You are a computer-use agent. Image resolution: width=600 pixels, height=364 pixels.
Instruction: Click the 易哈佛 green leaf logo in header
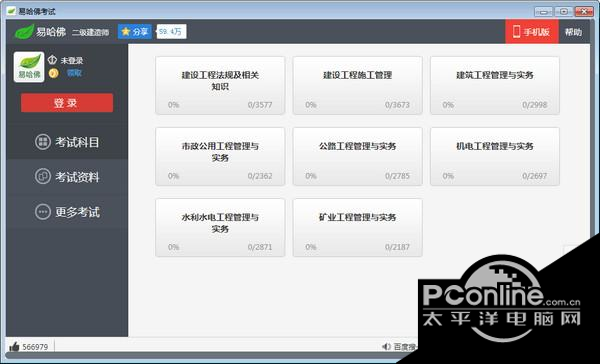coord(24,32)
